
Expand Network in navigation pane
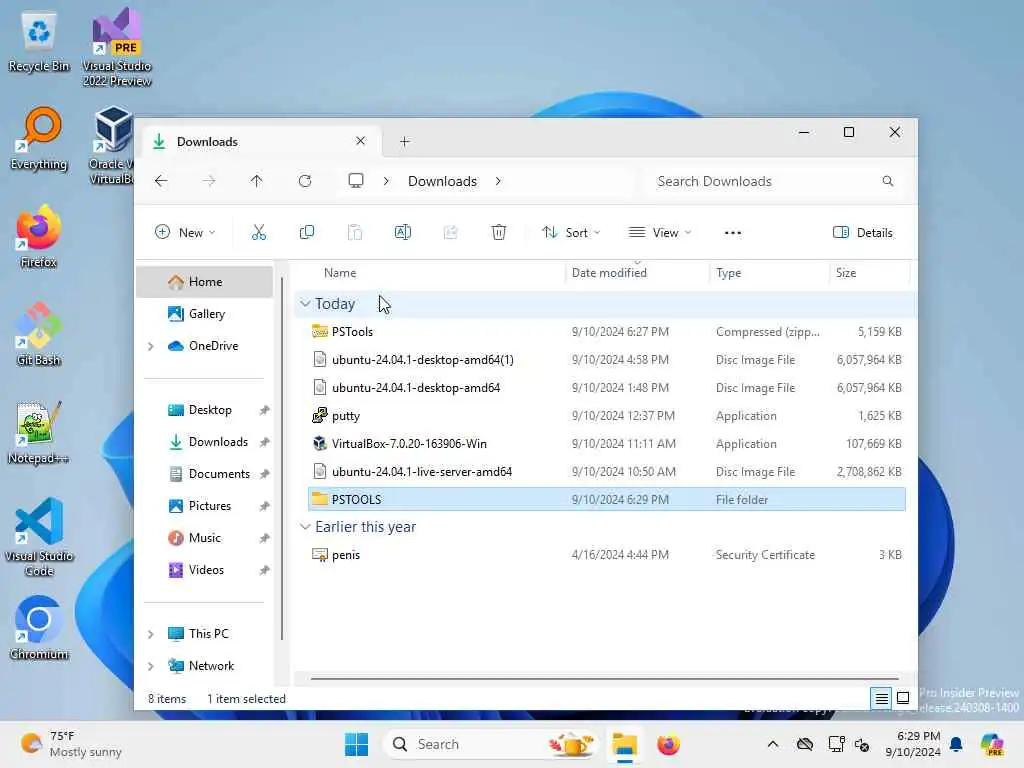151,666
